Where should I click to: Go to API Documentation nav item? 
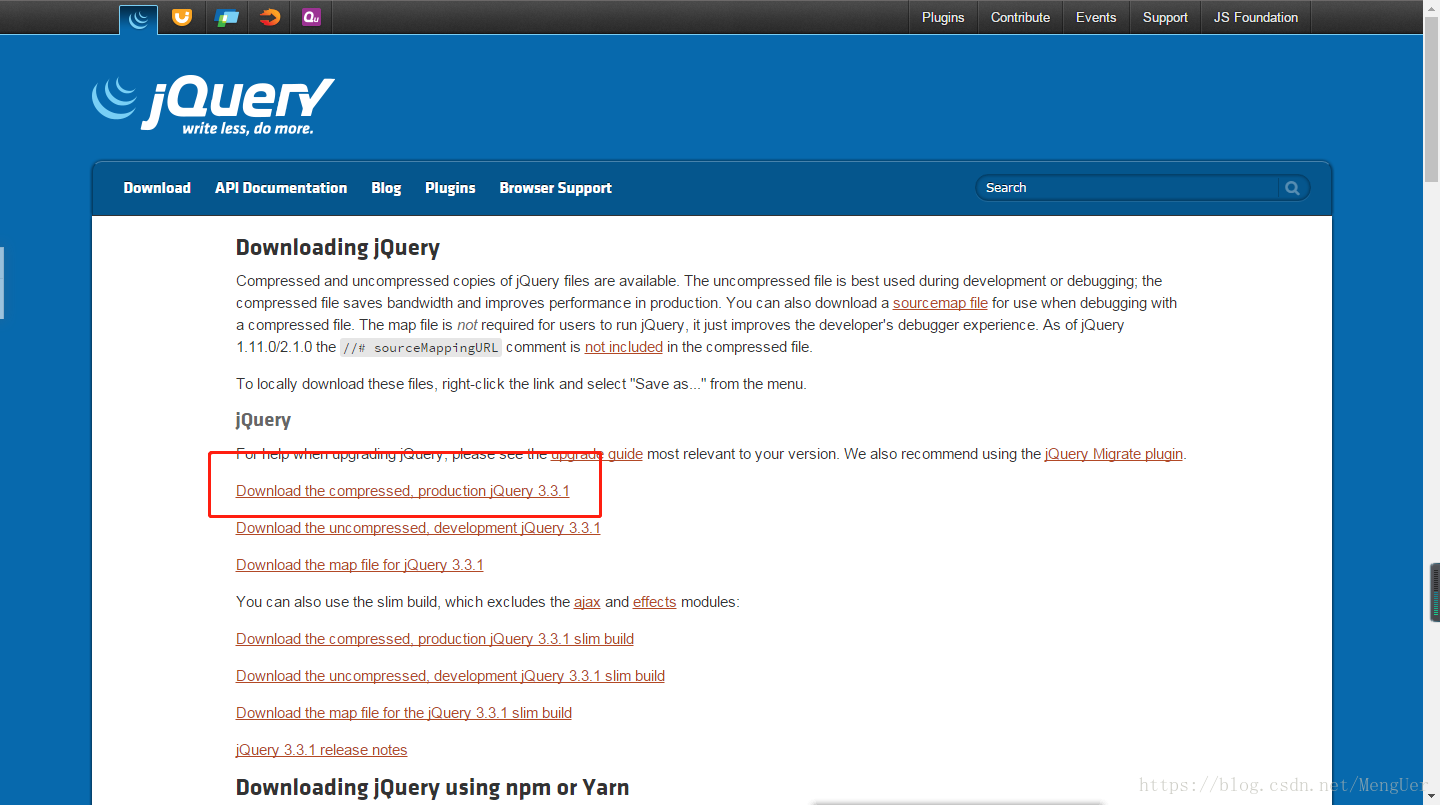(281, 188)
